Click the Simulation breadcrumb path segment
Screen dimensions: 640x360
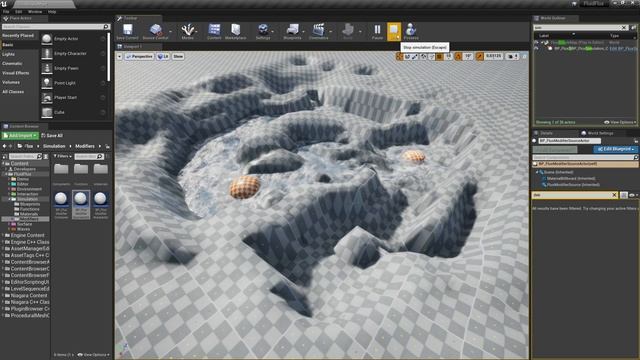point(54,146)
